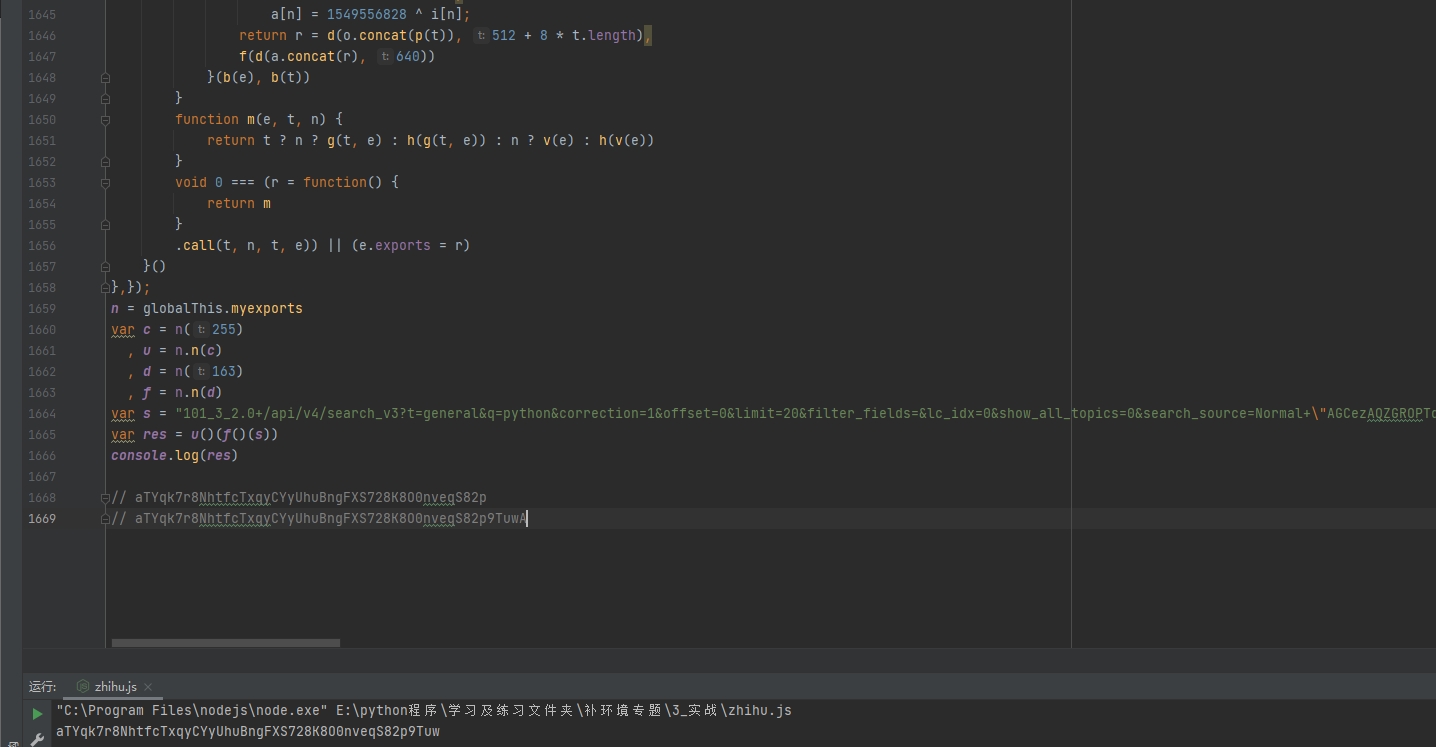
Task: Click the 'console' identifier on line 1666
Action: point(139,455)
